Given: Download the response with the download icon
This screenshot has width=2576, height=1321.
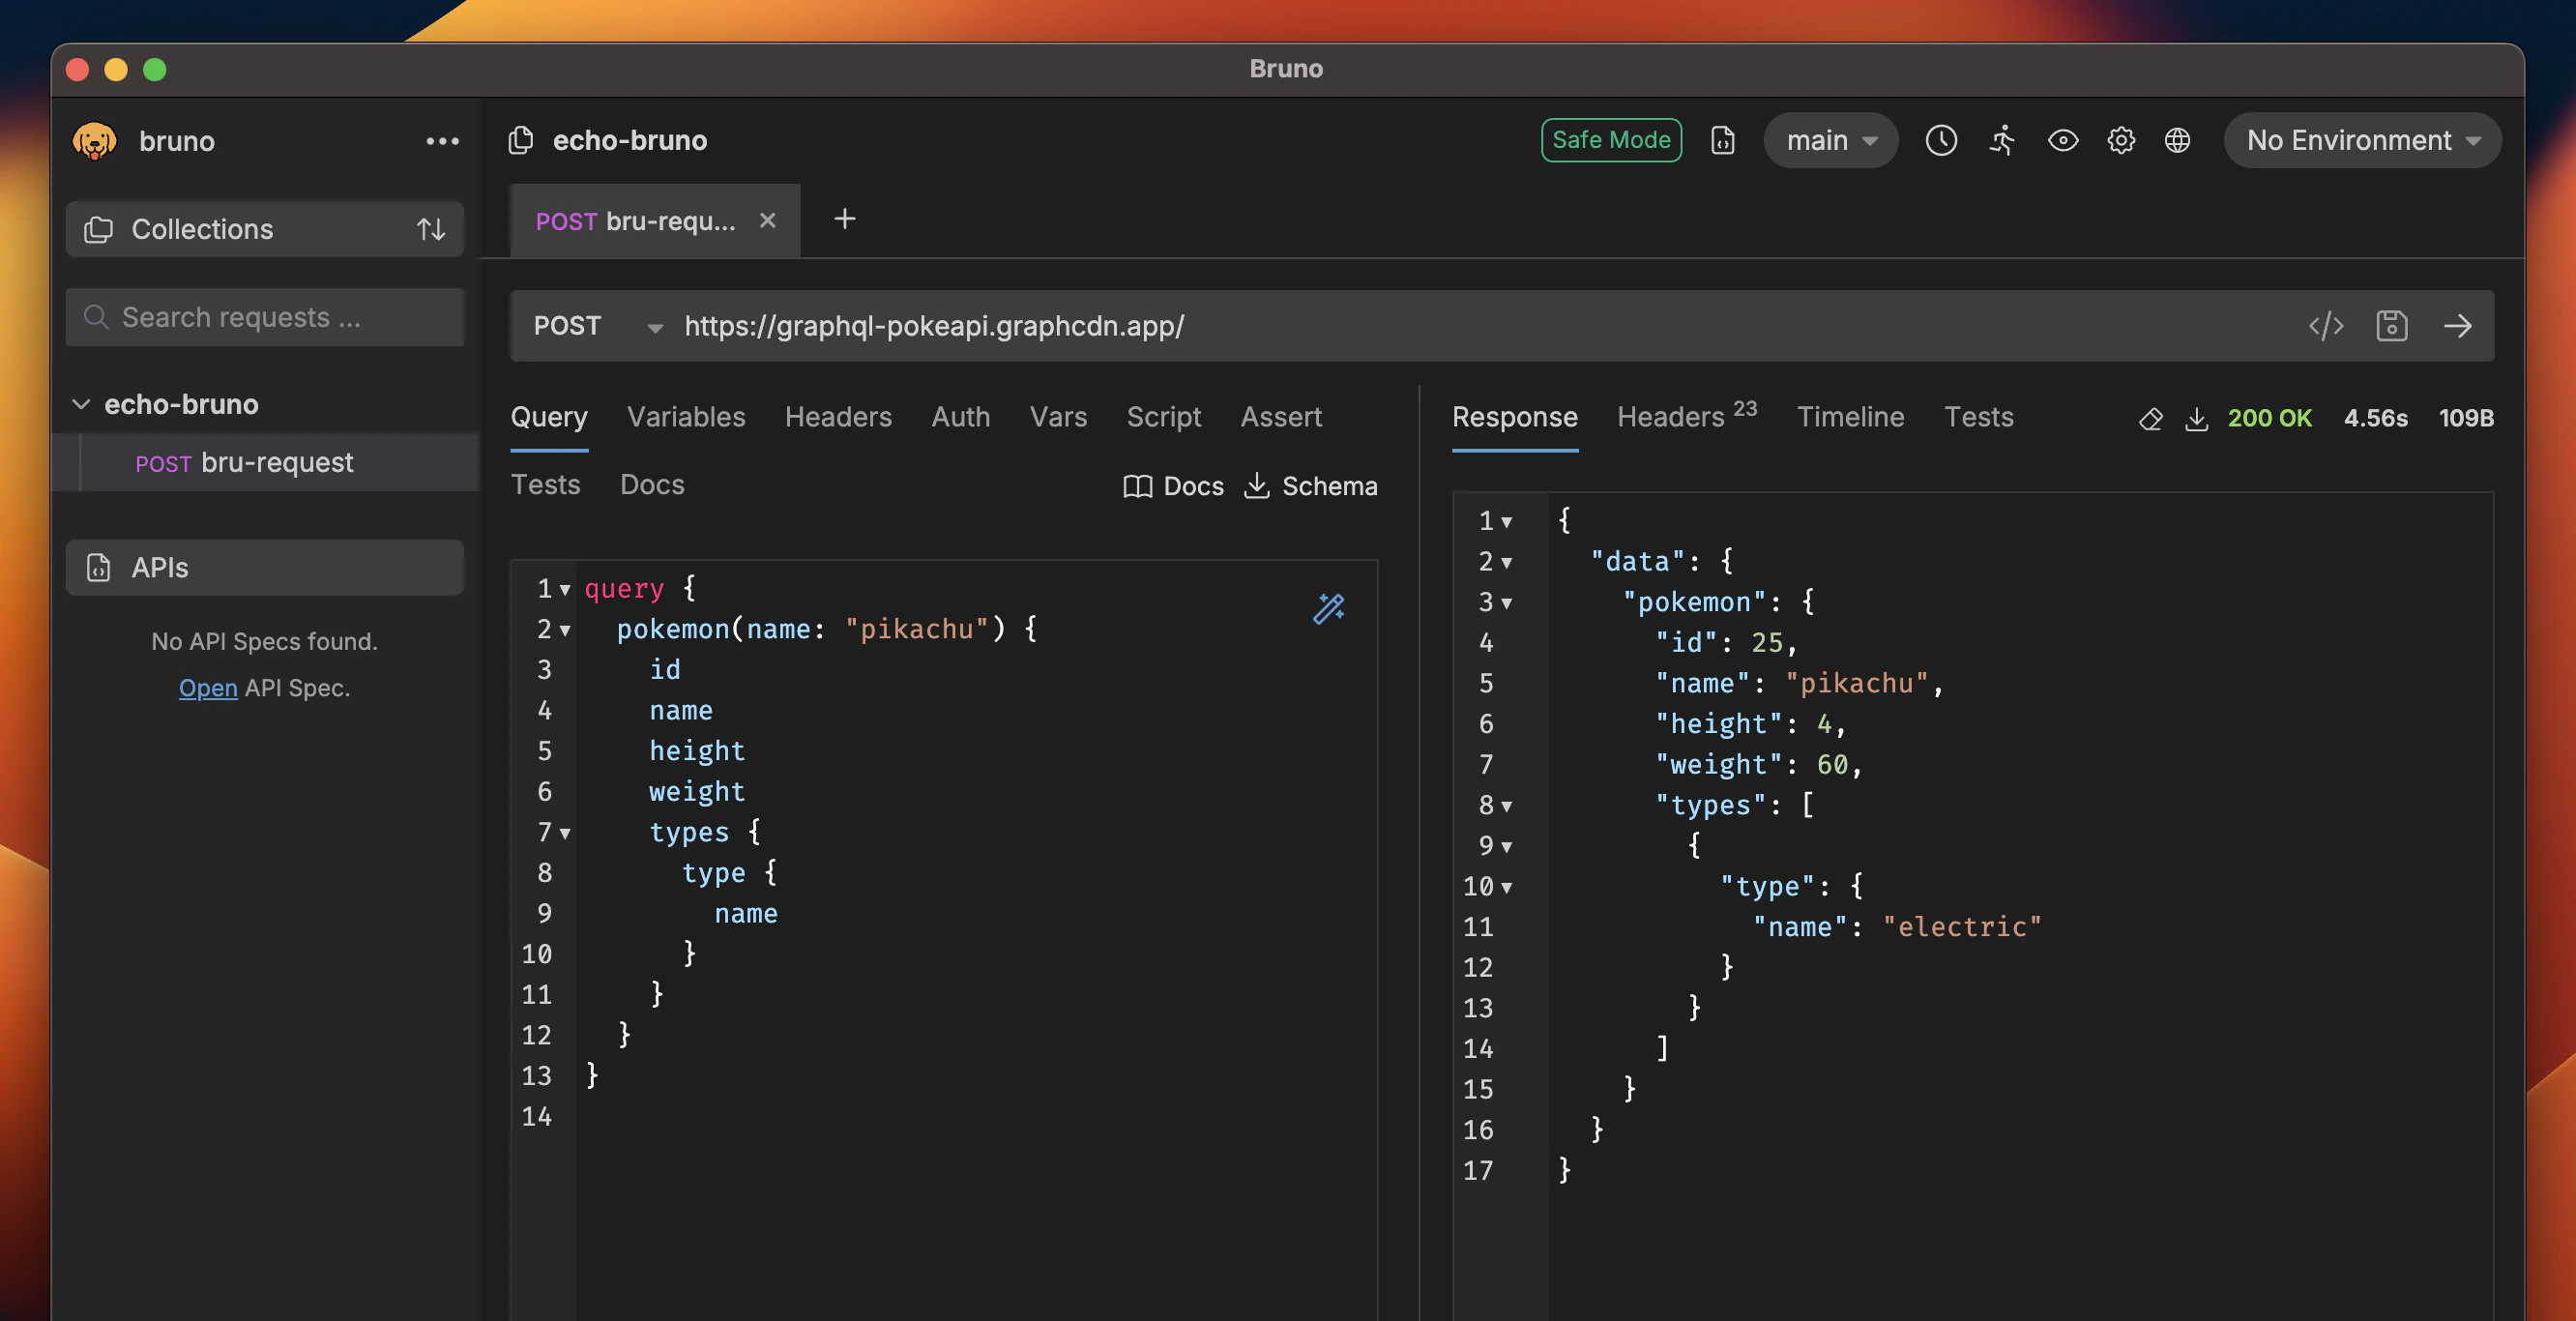Looking at the screenshot, I should point(2197,419).
